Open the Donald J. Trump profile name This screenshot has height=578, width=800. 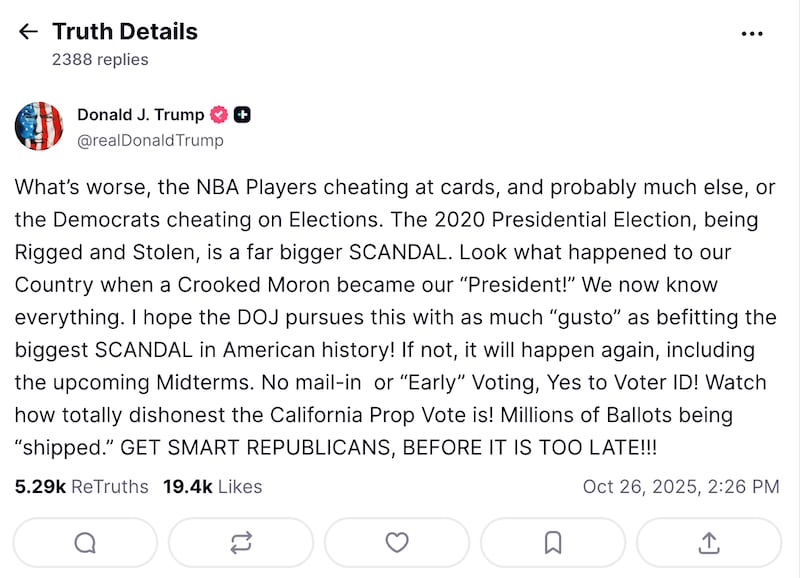(140, 115)
